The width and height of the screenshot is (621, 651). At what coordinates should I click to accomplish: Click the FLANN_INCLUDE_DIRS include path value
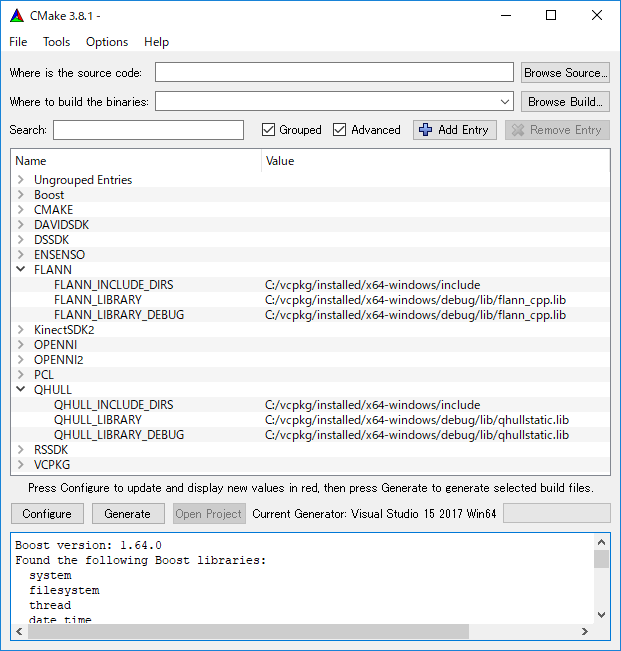tap(372, 285)
